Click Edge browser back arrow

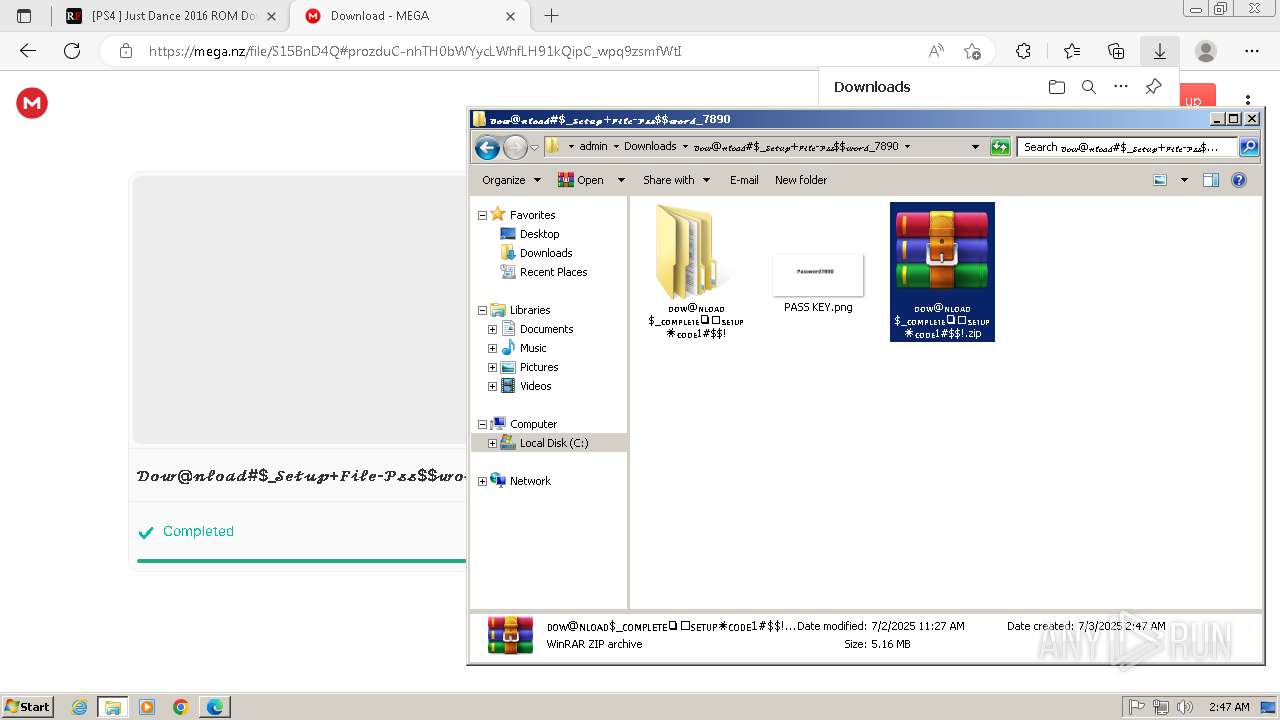click(x=28, y=51)
